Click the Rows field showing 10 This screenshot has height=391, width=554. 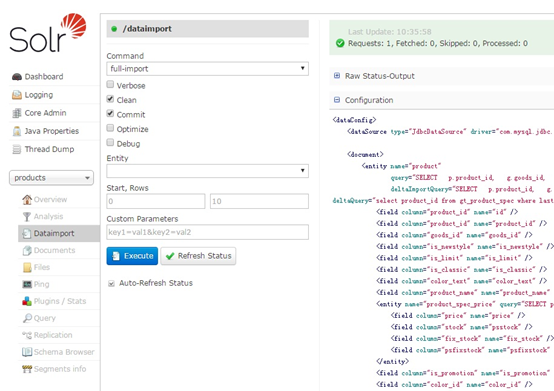[x=259, y=201]
